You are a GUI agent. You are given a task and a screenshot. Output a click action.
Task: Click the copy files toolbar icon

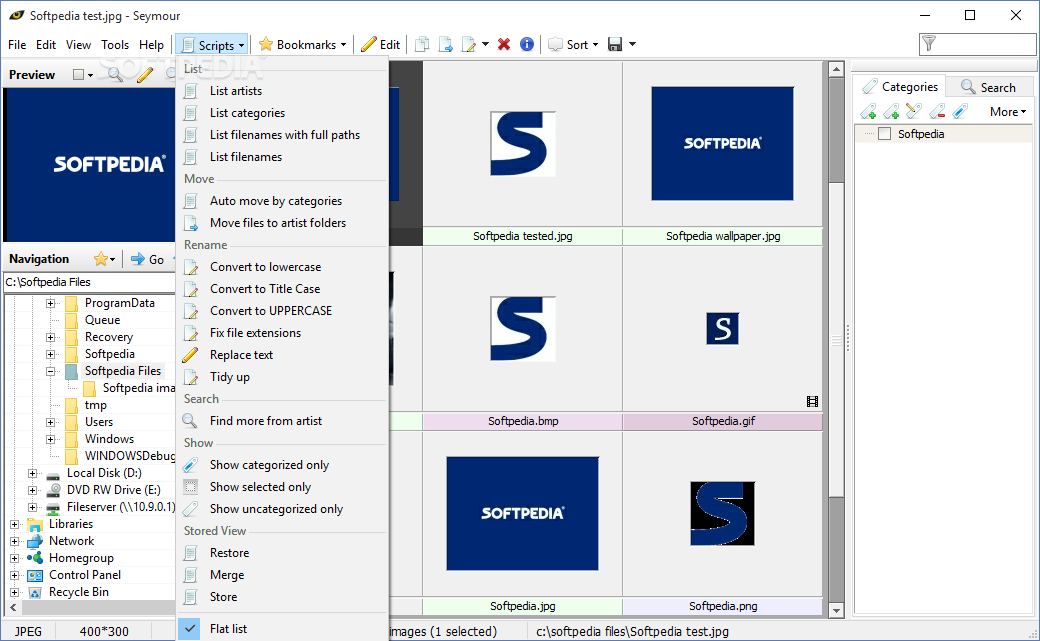pos(421,44)
